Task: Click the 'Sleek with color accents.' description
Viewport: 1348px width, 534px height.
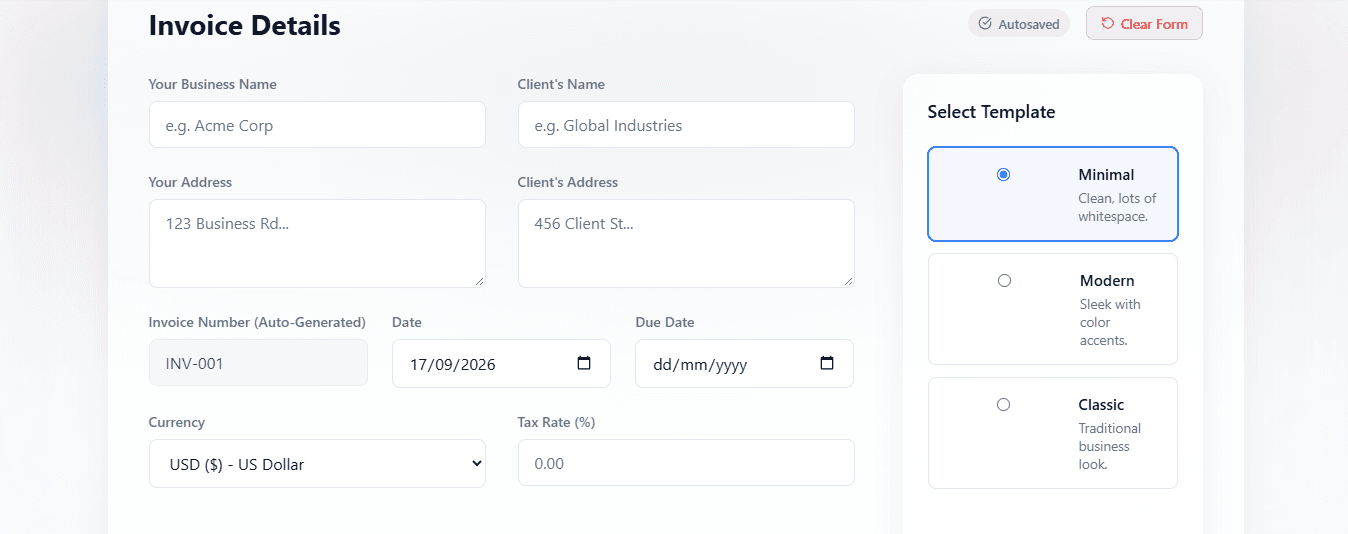Action: point(1110,322)
